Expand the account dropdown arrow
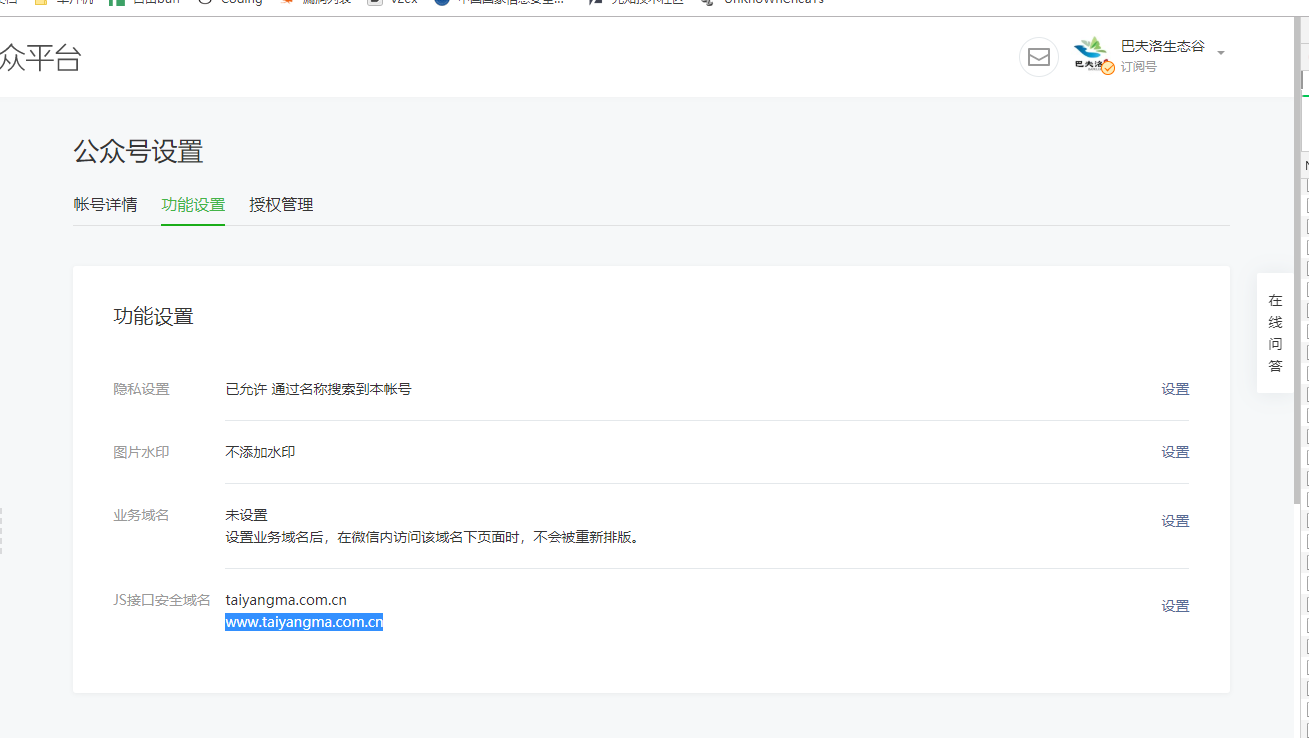The height and width of the screenshot is (738, 1309). pos(1221,53)
